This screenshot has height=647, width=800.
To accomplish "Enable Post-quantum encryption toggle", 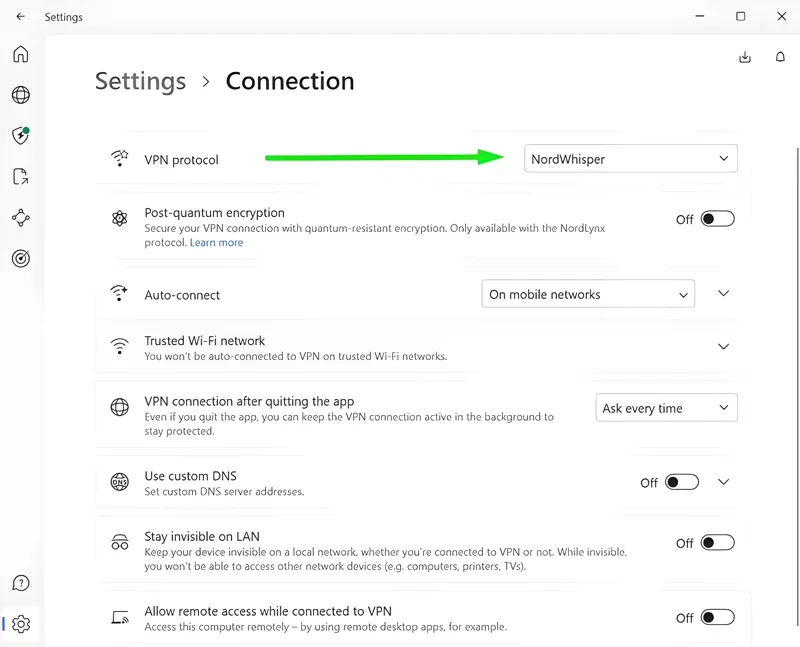I will [x=717, y=219].
